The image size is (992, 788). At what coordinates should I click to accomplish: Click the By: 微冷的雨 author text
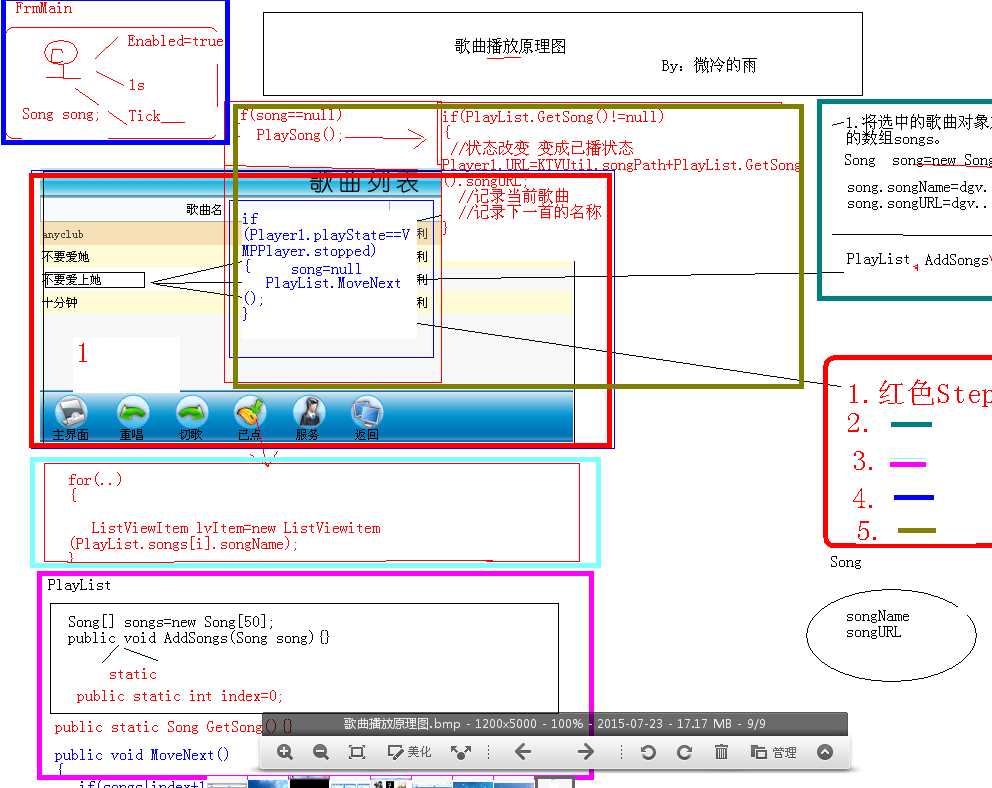click(x=709, y=65)
